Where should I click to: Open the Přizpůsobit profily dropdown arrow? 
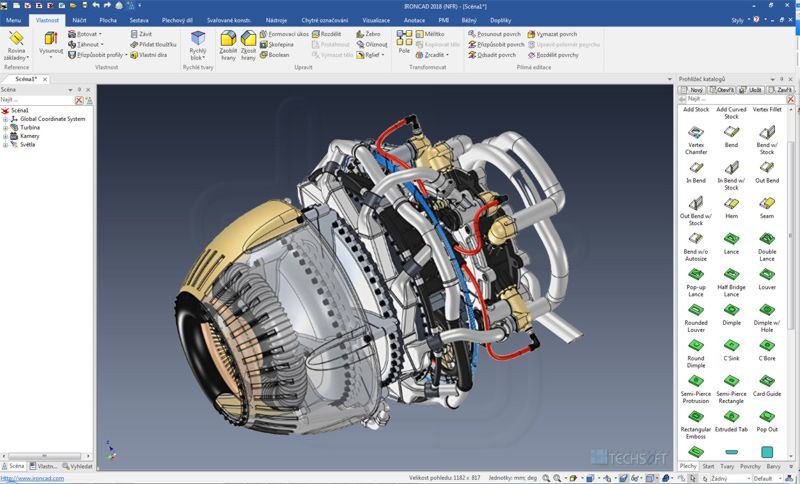[126, 55]
